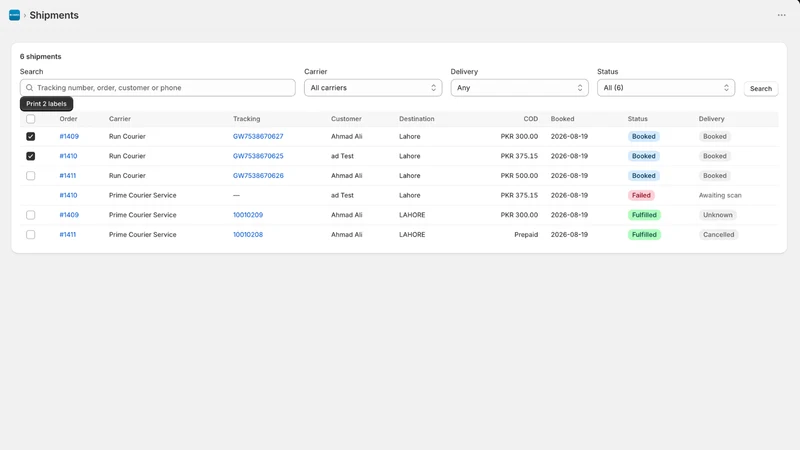Click the Failed status badge

pos(641,195)
